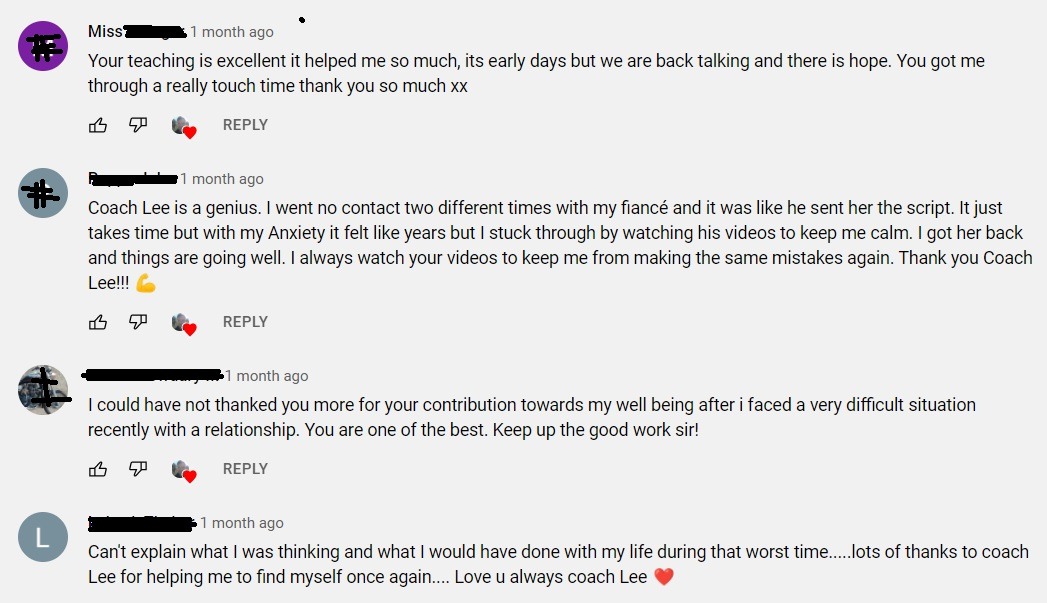Open the 'L' letter avatar of last commenter

tap(43, 537)
